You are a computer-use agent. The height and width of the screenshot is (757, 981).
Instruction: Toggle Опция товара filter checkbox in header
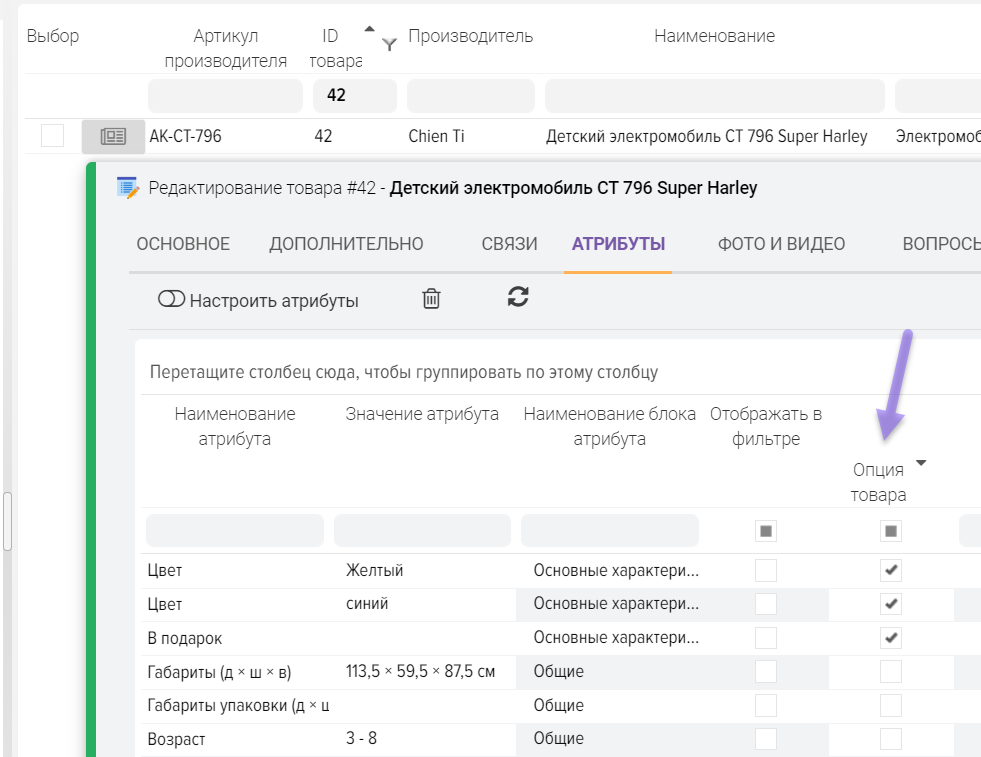[x=891, y=531]
